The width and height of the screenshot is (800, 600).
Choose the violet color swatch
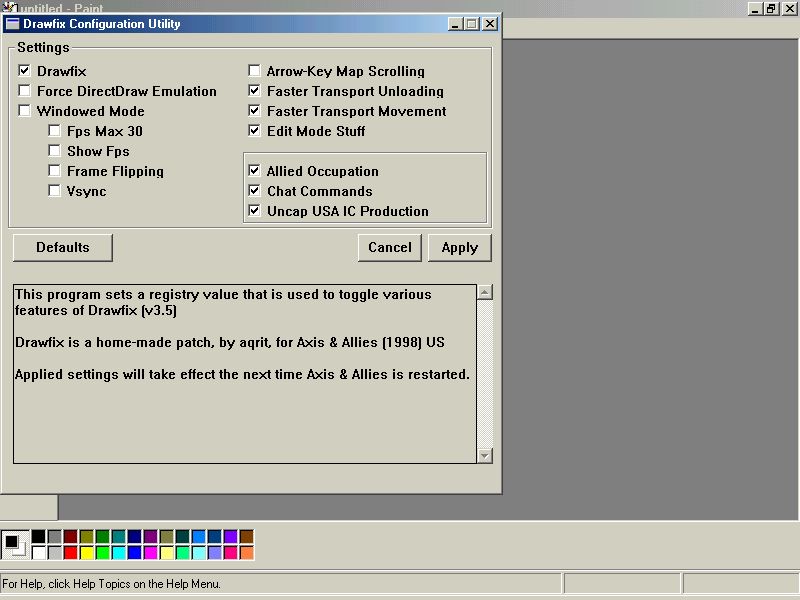click(x=231, y=536)
